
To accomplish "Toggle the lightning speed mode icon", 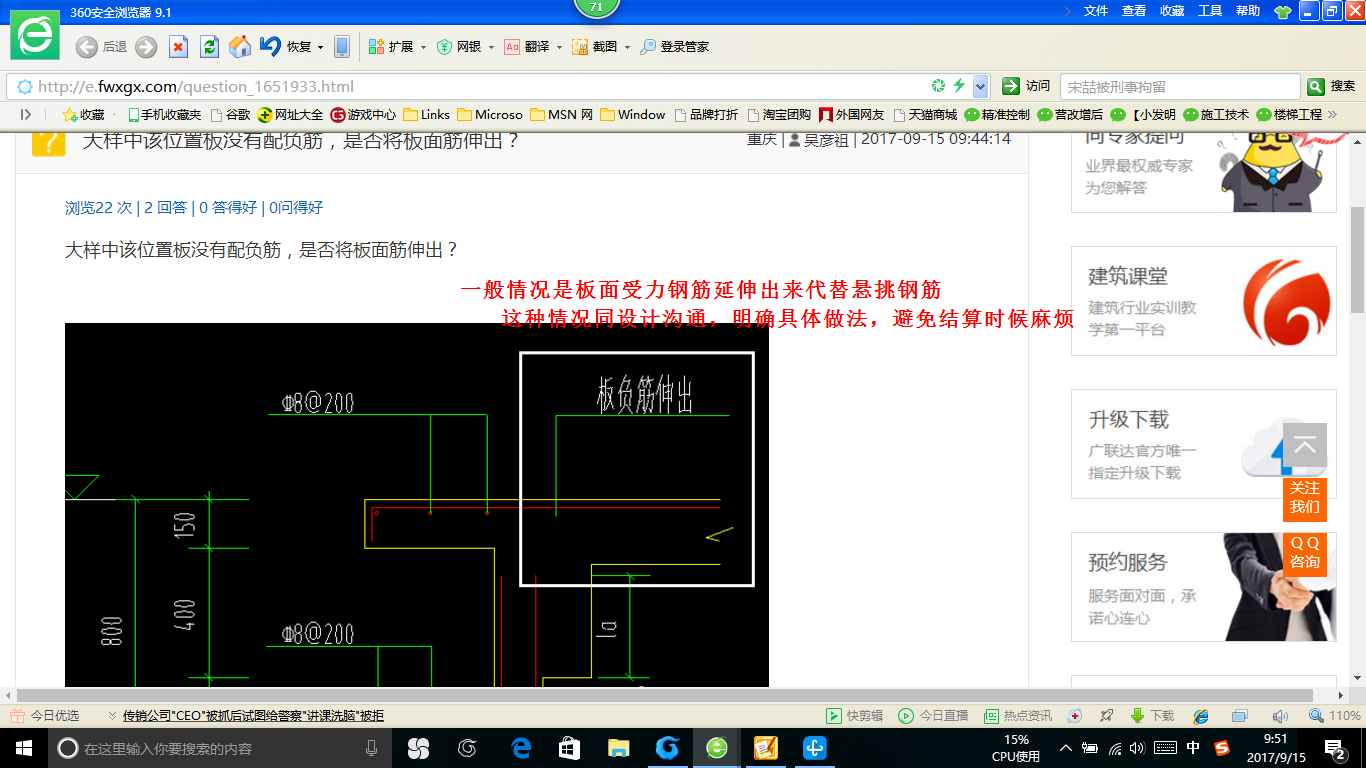I will tap(960, 86).
